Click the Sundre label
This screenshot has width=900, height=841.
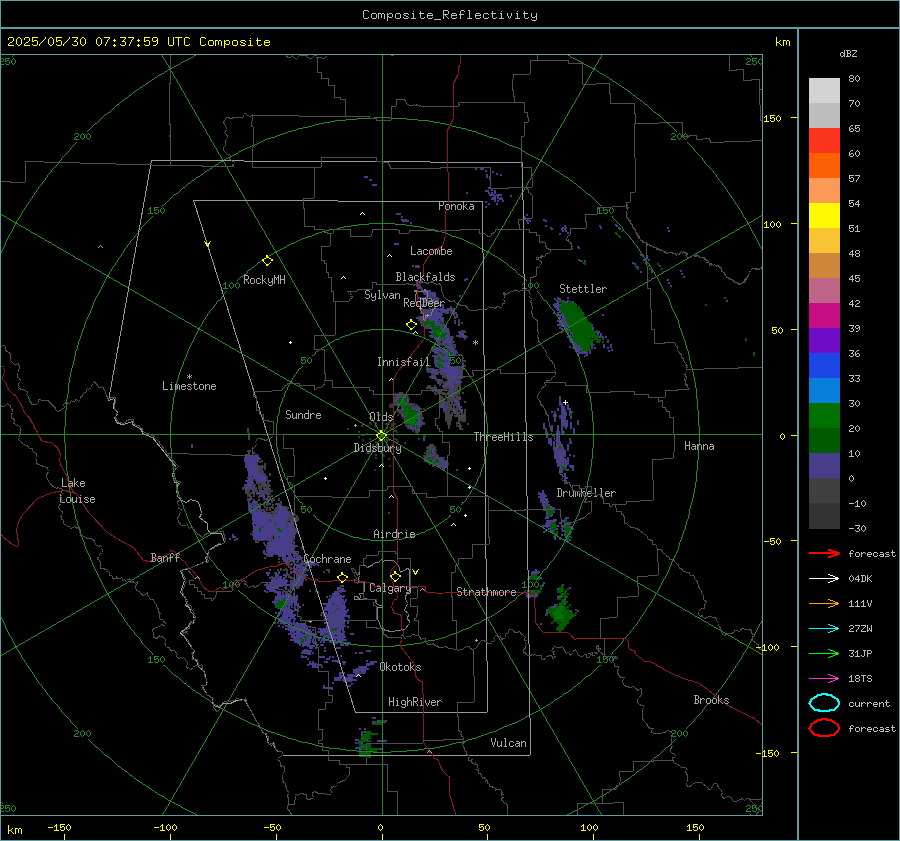(x=303, y=414)
